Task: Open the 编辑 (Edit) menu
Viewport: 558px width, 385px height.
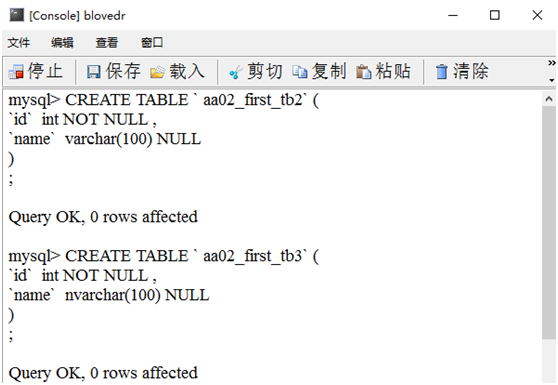Action: 62,43
